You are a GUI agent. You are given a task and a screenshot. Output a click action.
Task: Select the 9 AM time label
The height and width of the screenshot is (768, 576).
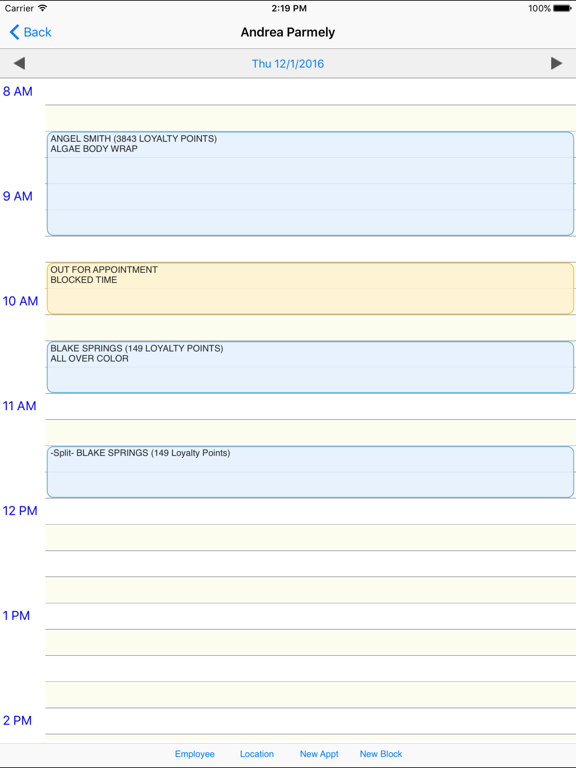click(x=18, y=196)
